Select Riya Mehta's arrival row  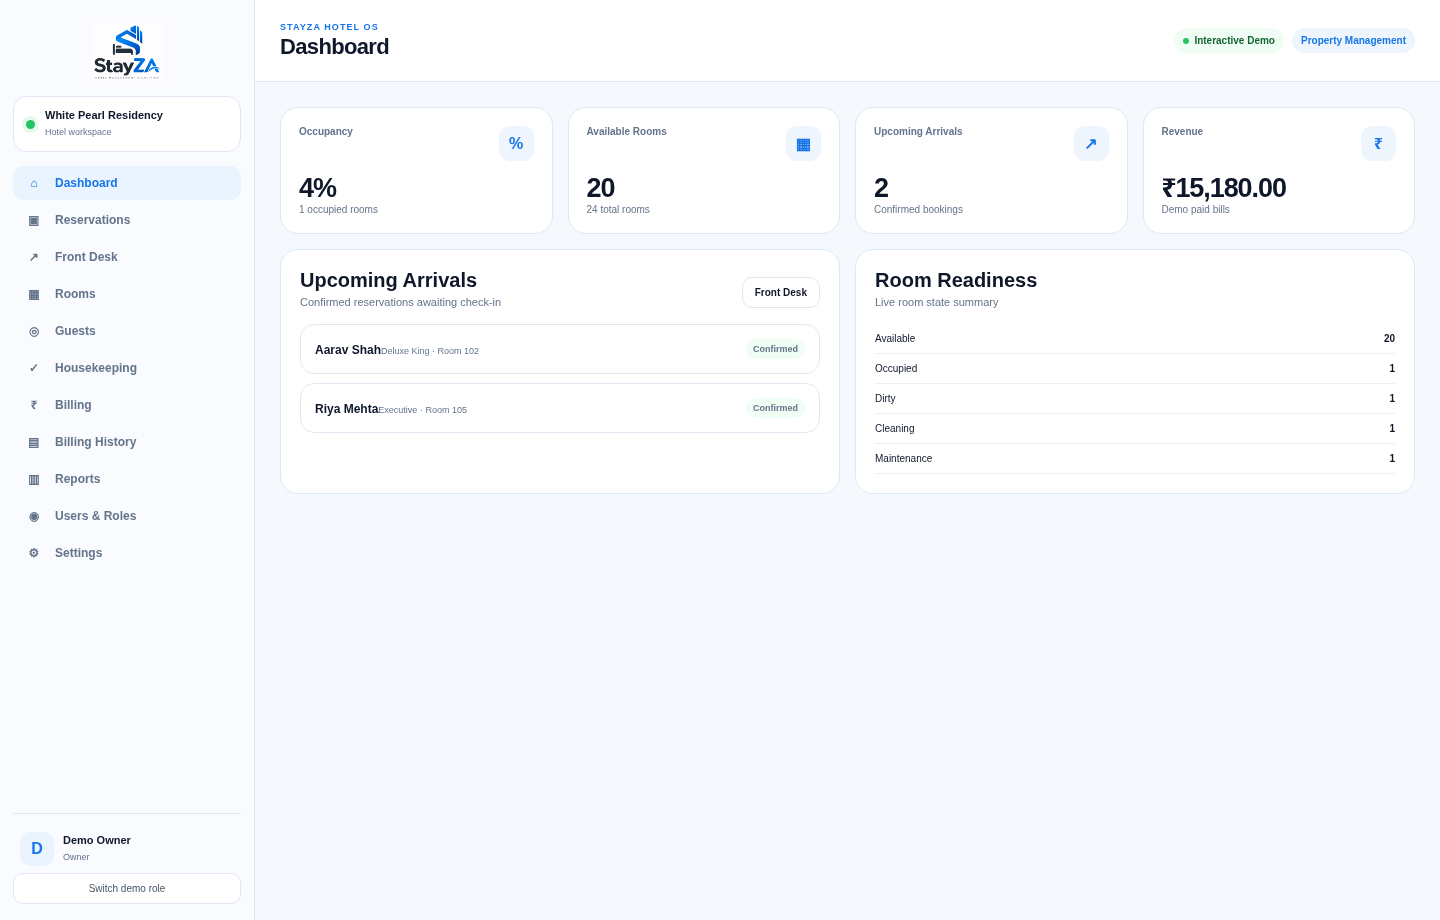[x=560, y=408]
